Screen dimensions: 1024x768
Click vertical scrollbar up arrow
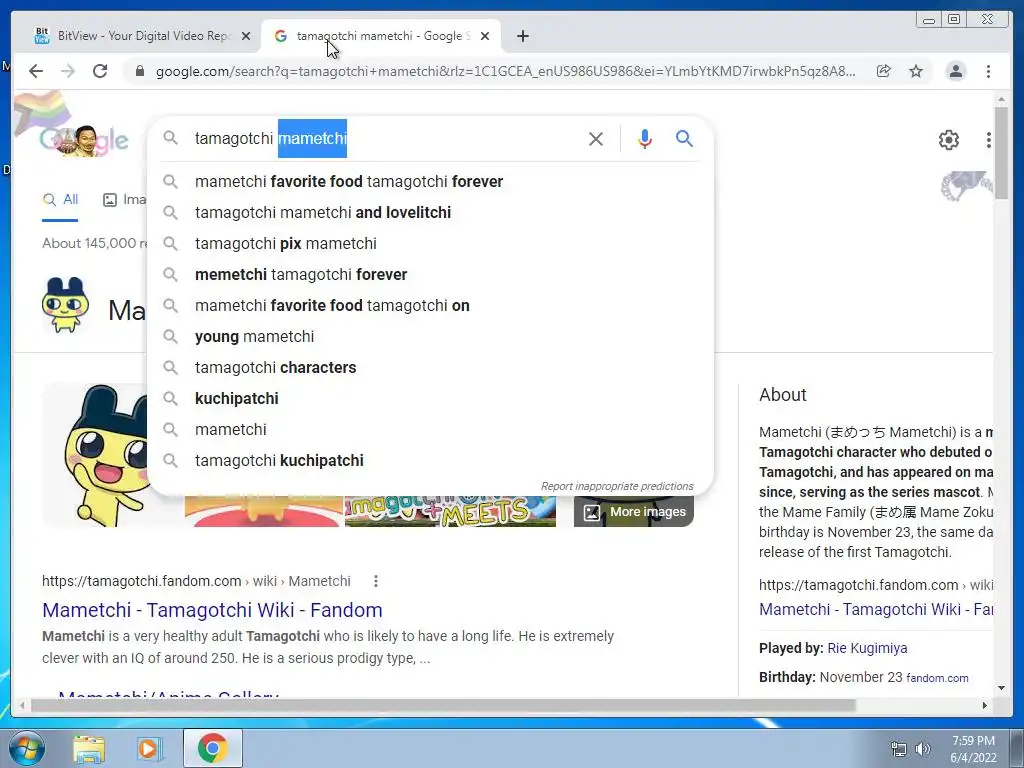pyautogui.click(x=1001, y=99)
